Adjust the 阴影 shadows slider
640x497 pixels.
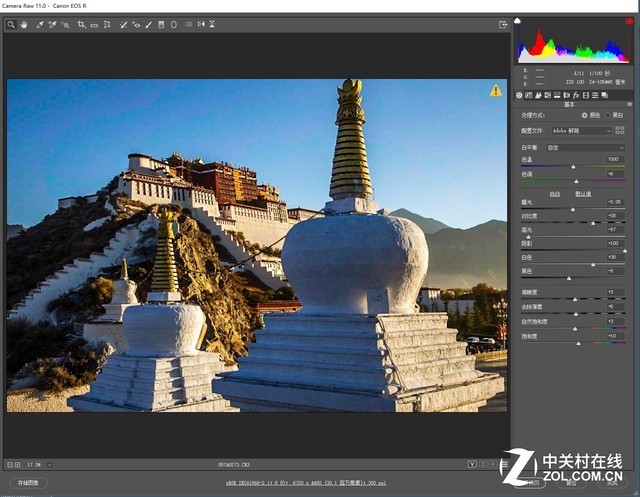click(x=624, y=251)
